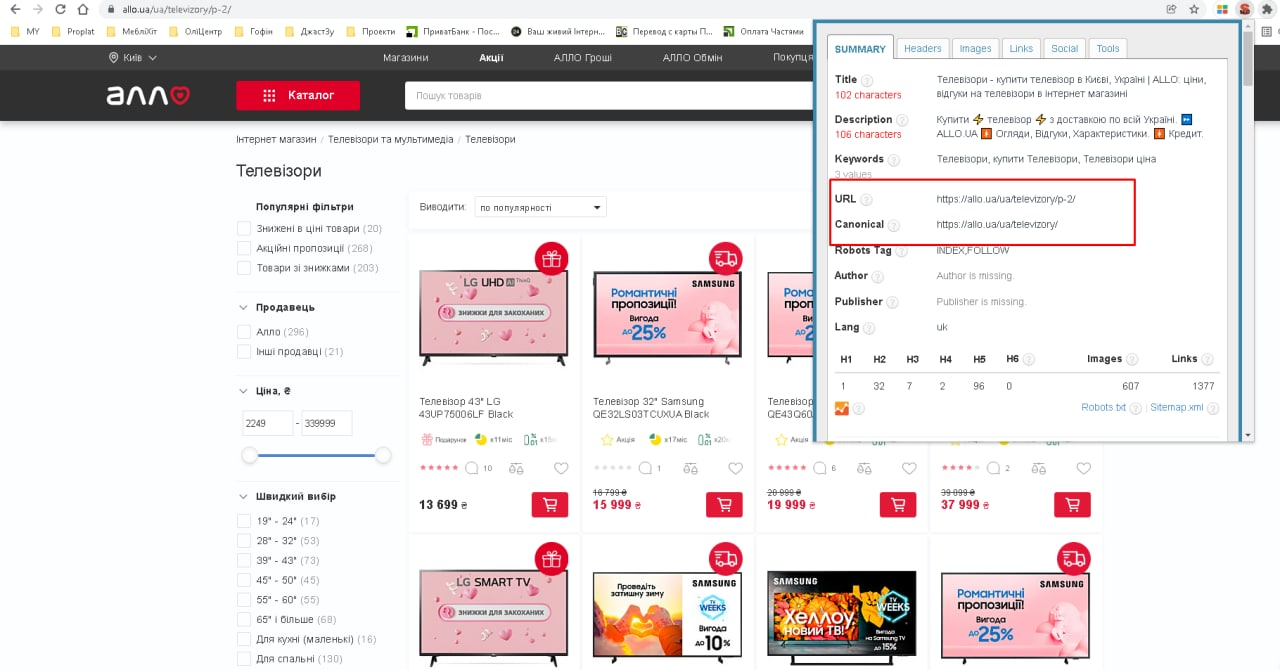The width and height of the screenshot is (1280, 670).
Task: Switch to the Headers tab
Action: tap(922, 48)
